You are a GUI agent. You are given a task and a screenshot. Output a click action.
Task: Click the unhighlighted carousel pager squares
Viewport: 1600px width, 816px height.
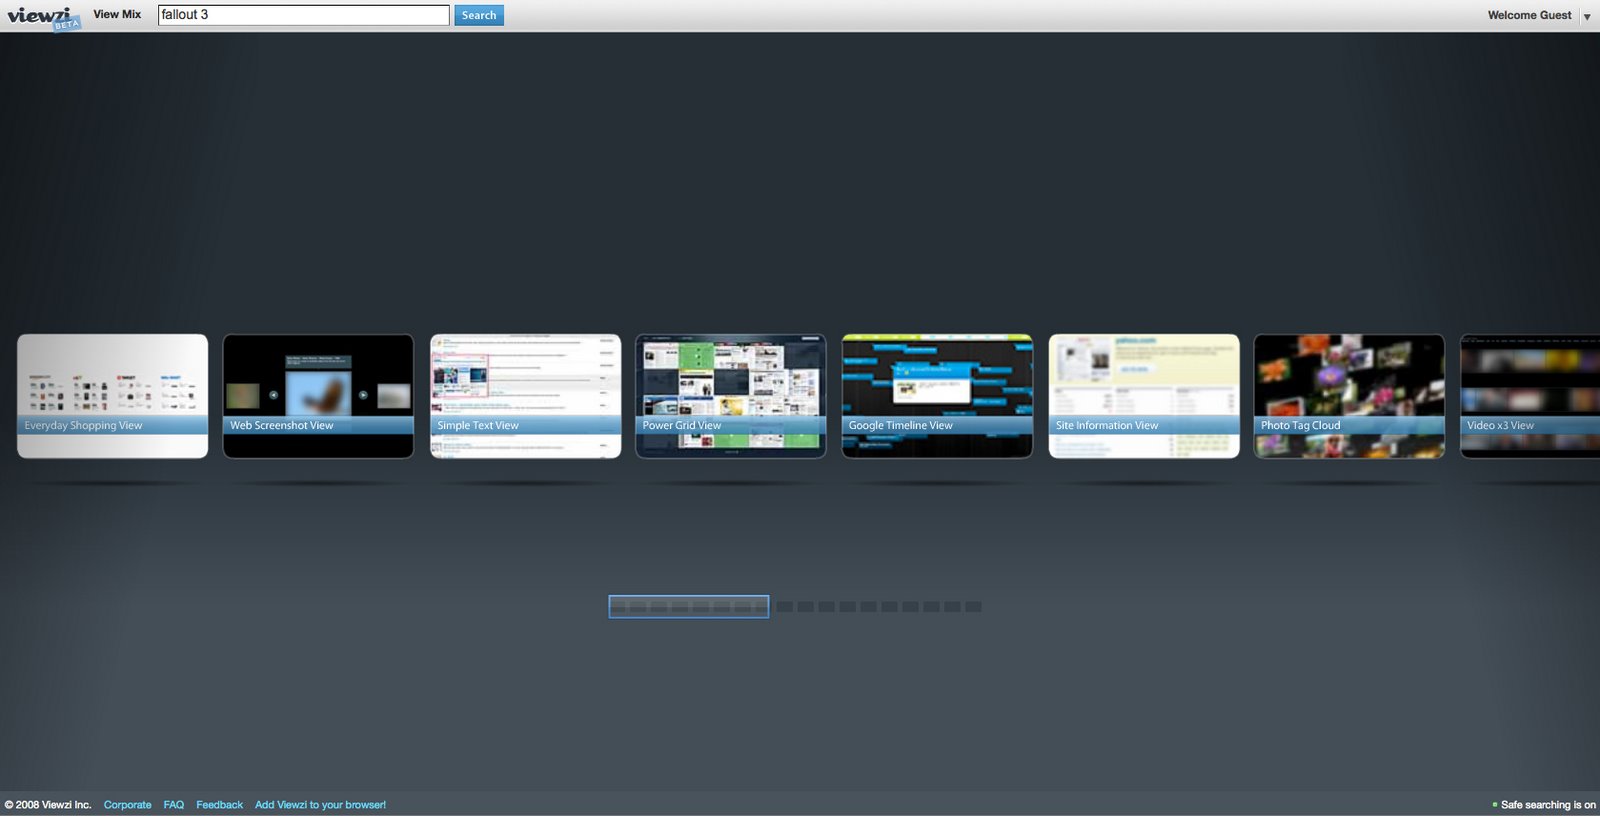(879, 607)
